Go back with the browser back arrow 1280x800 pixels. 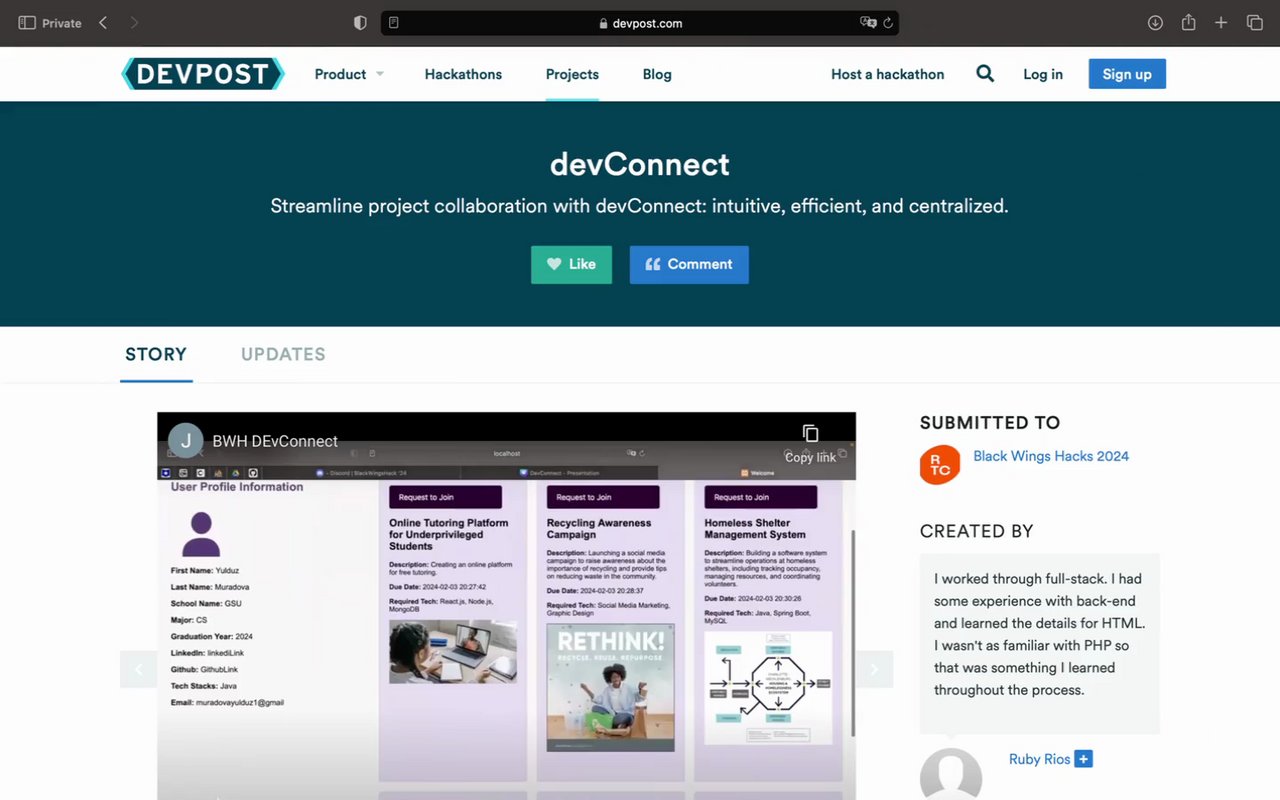[x=103, y=22]
